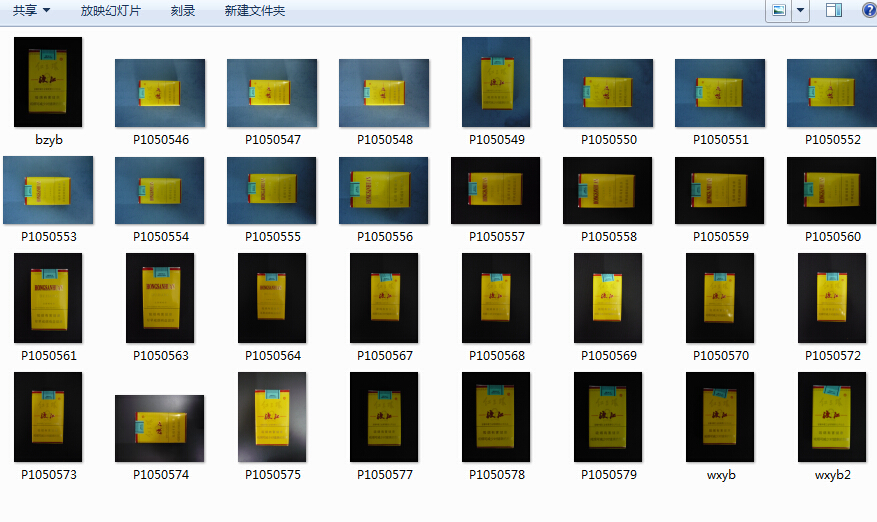Select image thumbnail P1050553

pos(48,190)
